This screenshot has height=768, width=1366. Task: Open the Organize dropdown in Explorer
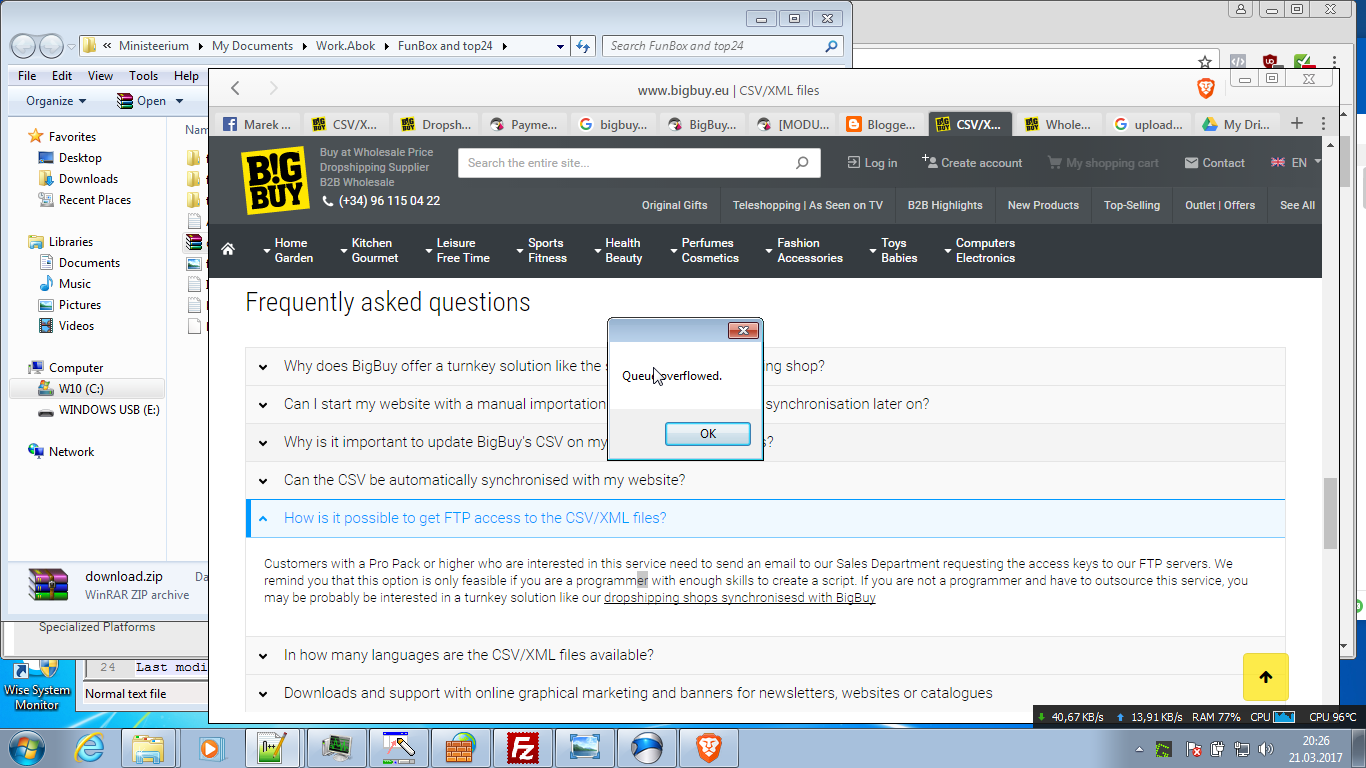pyautogui.click(x=56, y=101)
